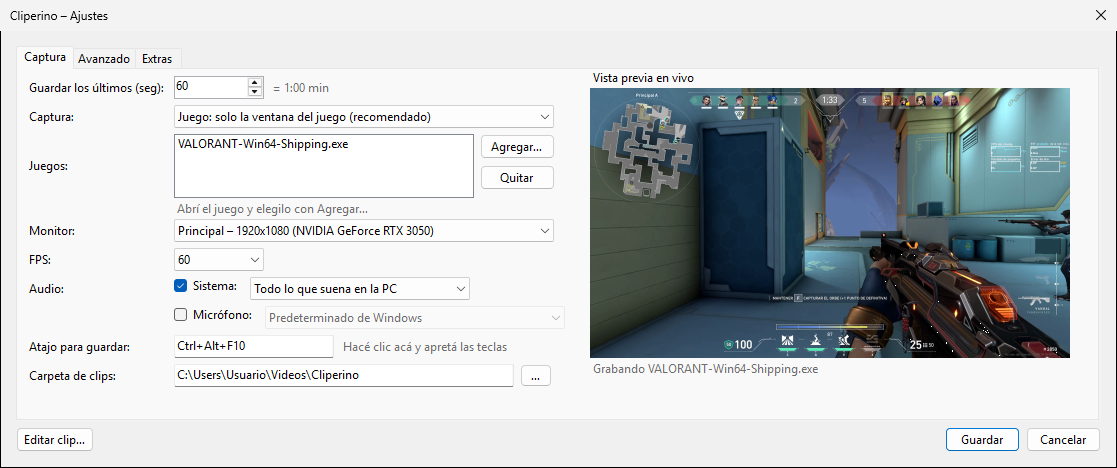Screen dimensions: 1117x468
Task: Click the Guardar button
Action: click(982, 440)
